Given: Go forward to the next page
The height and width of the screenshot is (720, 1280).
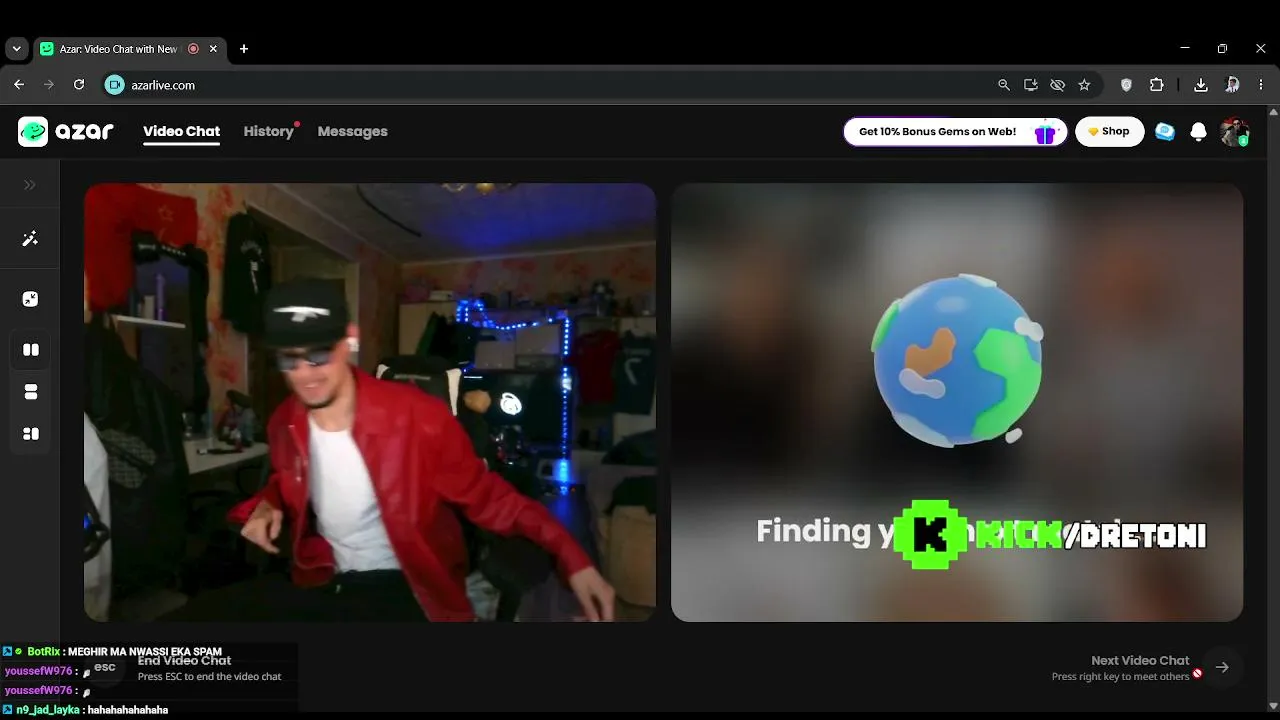Looking at the screenshot, I should pyautogui.click(x=49, y=85).
